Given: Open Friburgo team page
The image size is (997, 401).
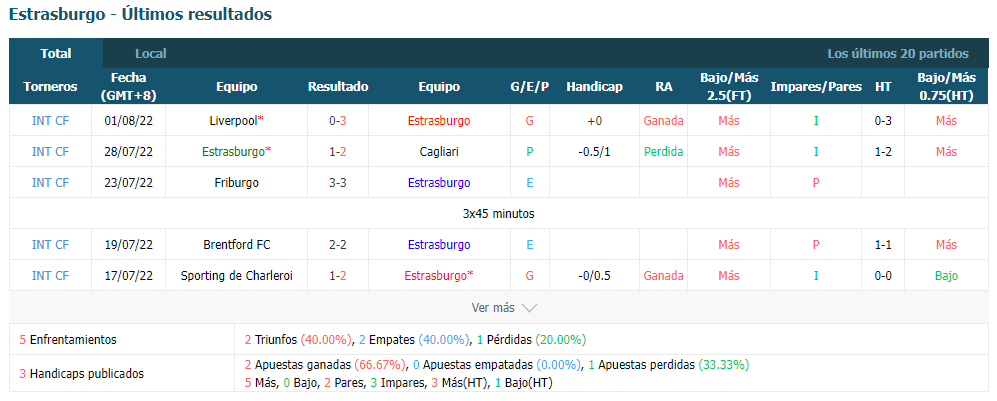Looking at the screenshot, I should pyautogui.click(x=237, y=182).
